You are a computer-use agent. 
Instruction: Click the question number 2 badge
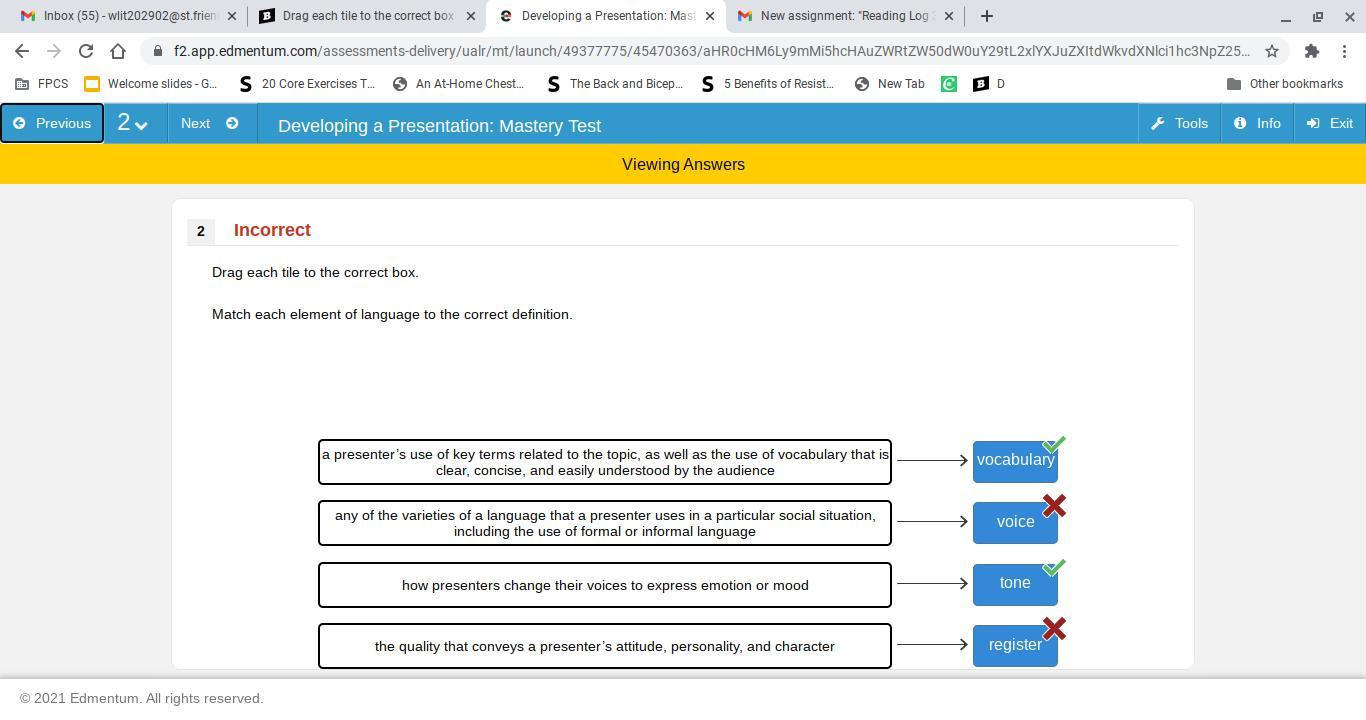pyautogui.click(x=201, y=231)
